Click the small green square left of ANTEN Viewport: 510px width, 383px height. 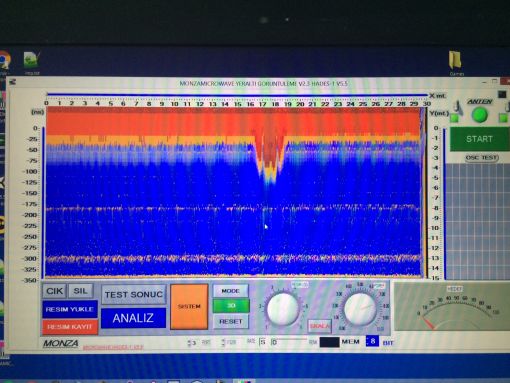454,118
